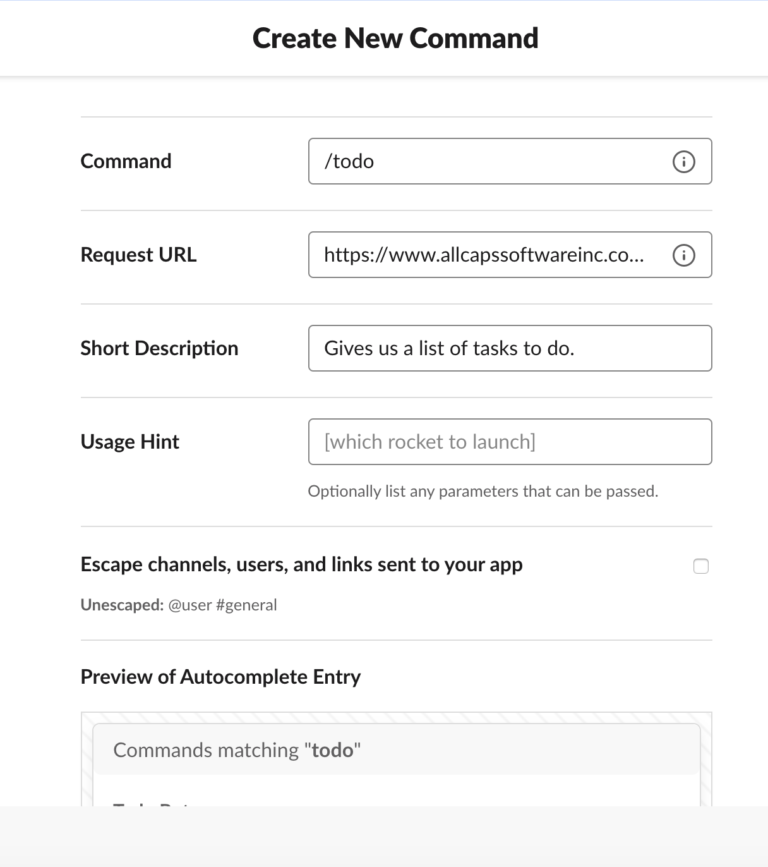768x867 pixels.
Task: Click the Usage Hint label
Action: (x=129, y=442)
